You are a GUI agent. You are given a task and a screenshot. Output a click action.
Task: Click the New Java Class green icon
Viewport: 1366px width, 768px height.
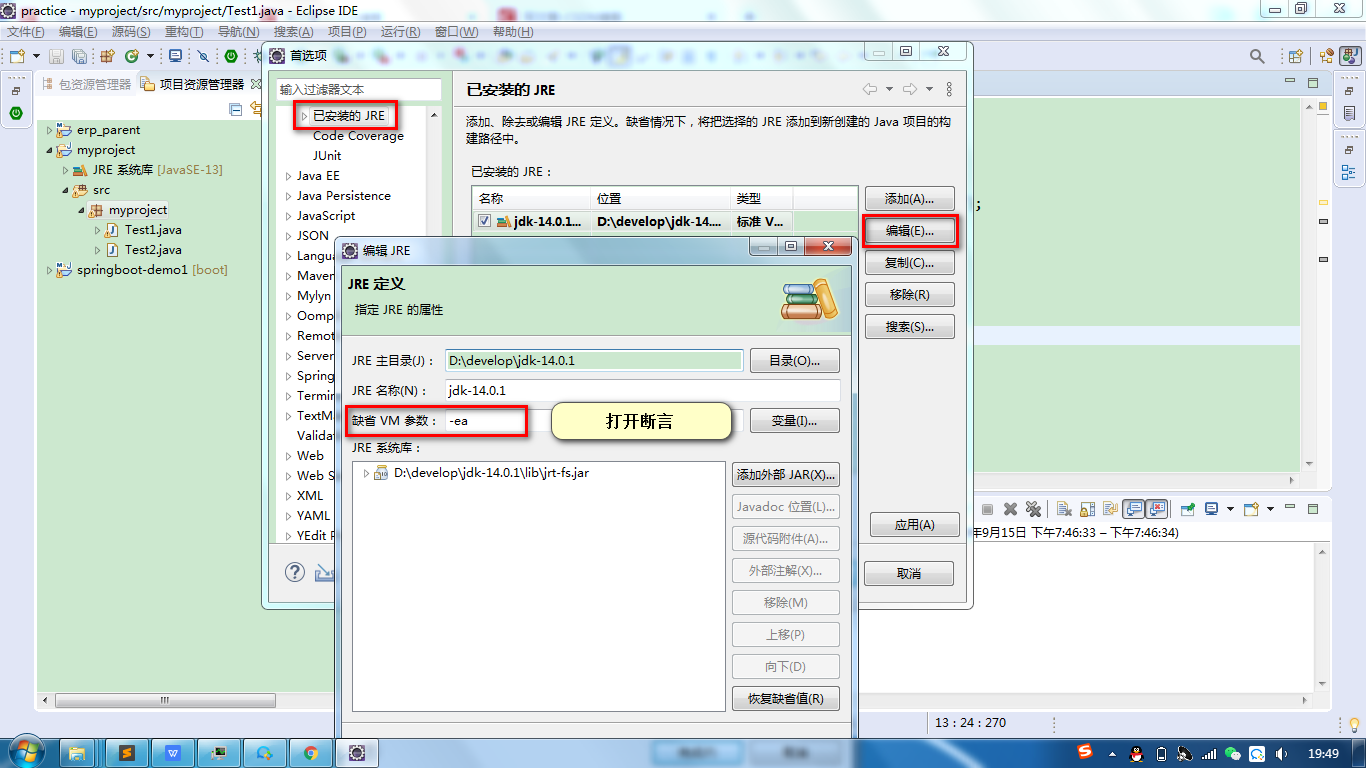(131, 56)
